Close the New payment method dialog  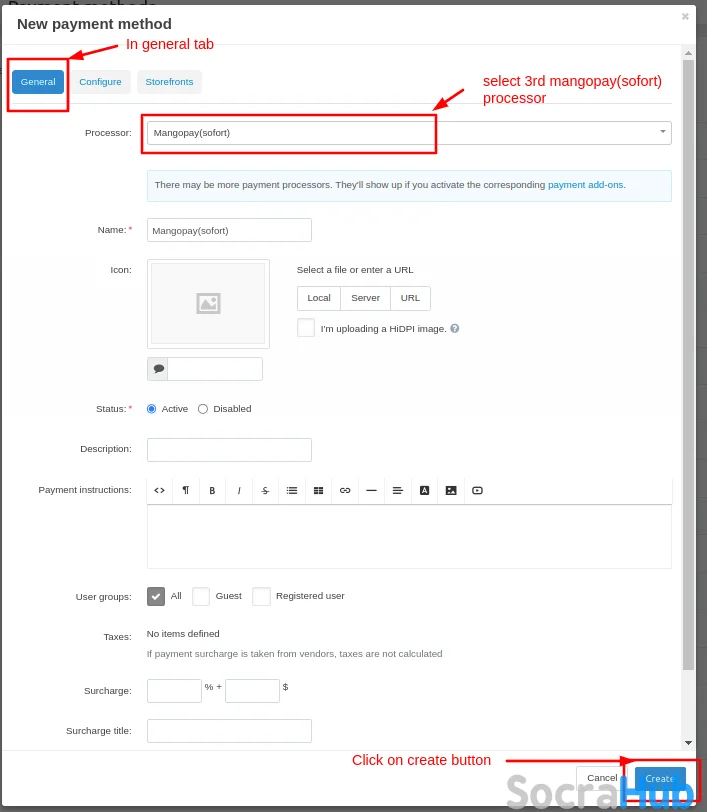coord(685,17)
